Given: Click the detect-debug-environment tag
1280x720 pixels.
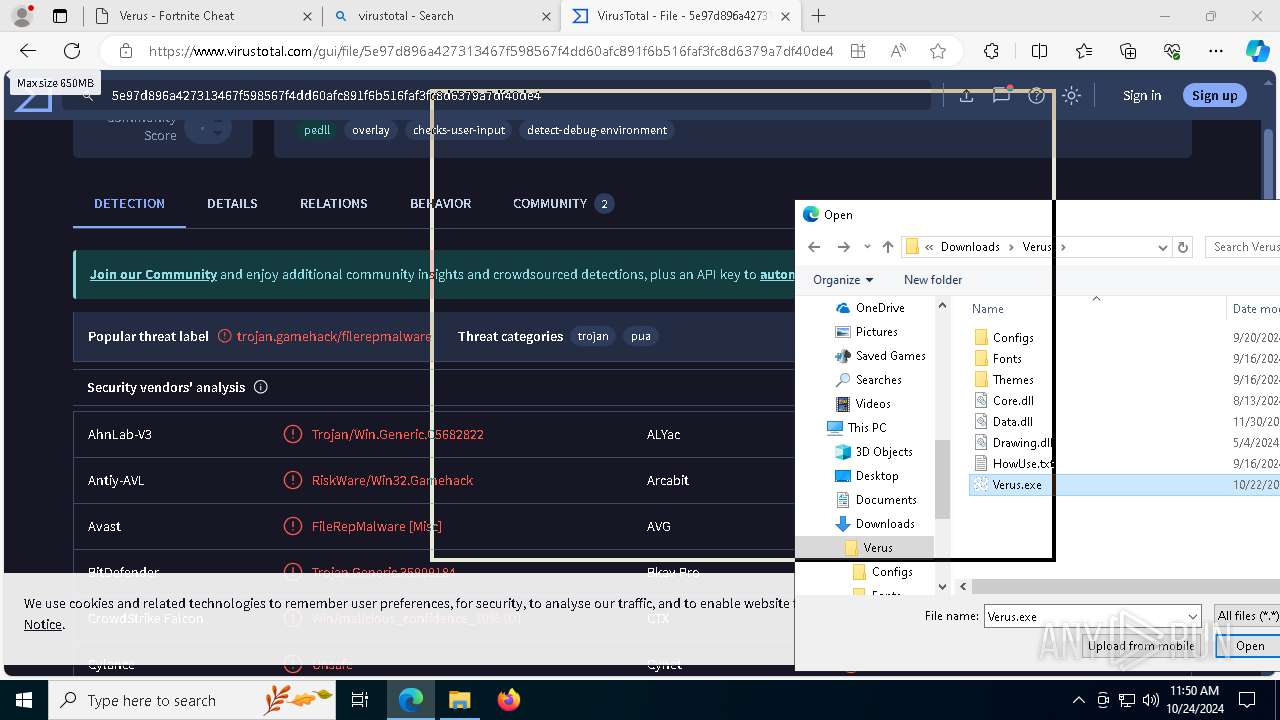Looking at the screenshot, I should 597,130.
